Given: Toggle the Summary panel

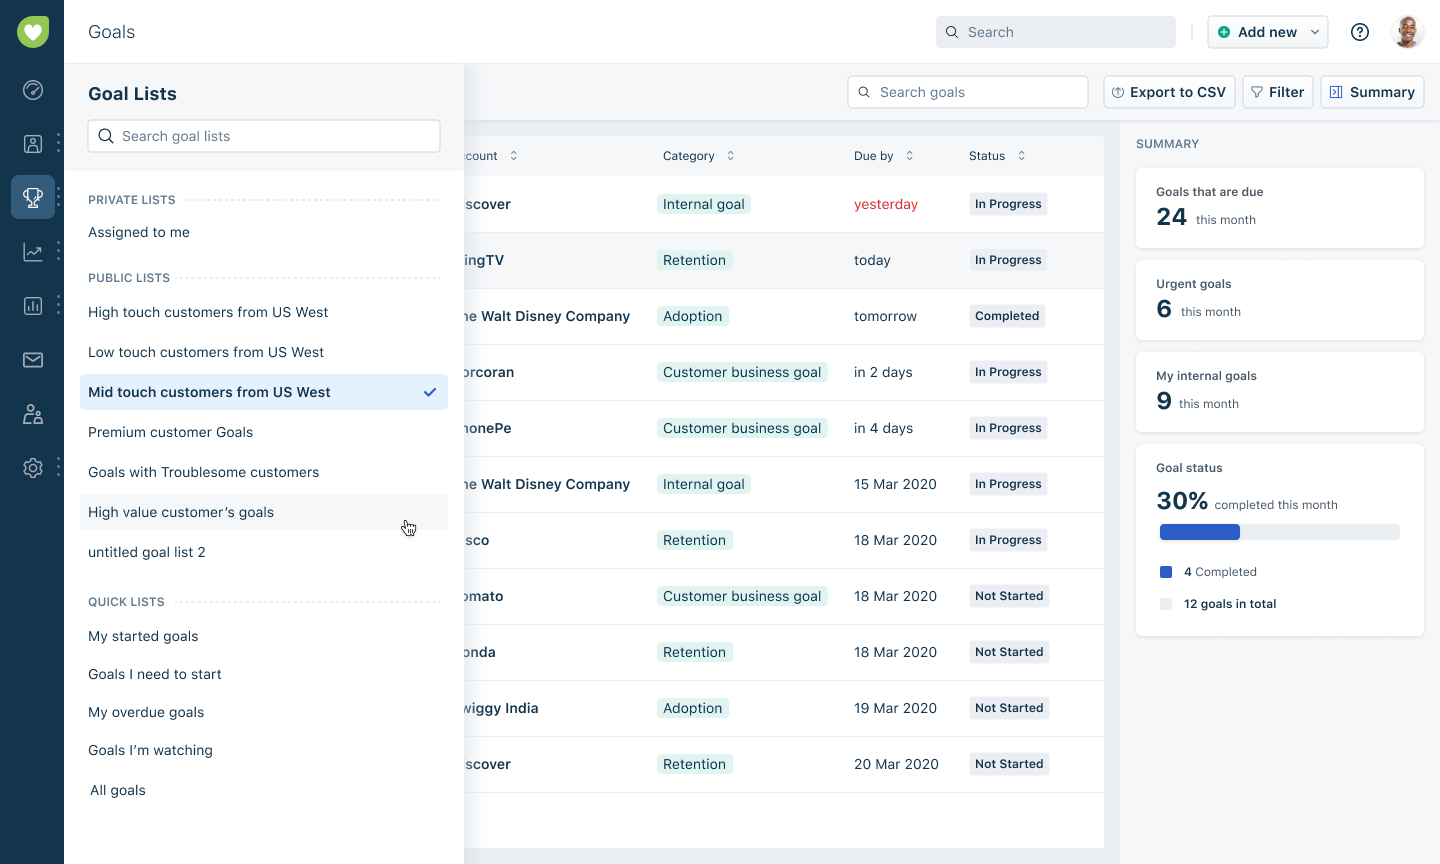Looking at the screenshot, I should (x=1372, y=91).
